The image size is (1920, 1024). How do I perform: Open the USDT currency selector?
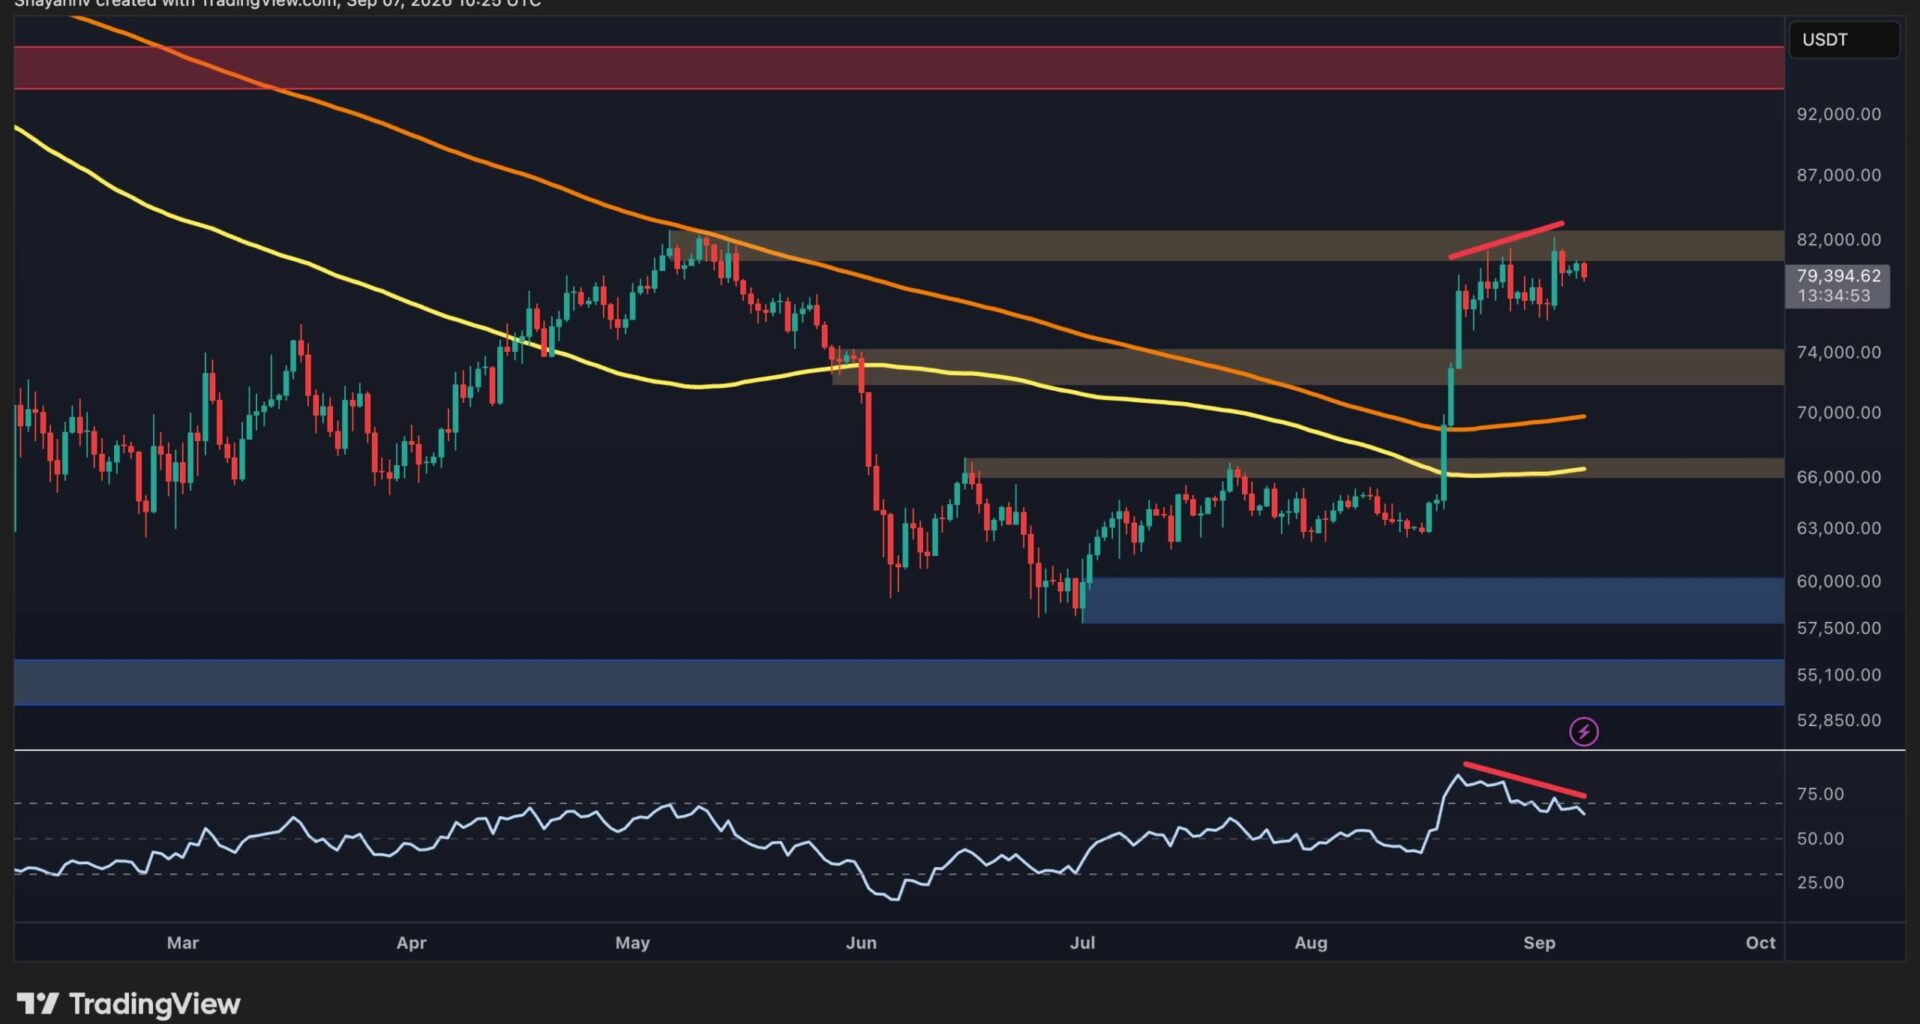click(1844, 40)
